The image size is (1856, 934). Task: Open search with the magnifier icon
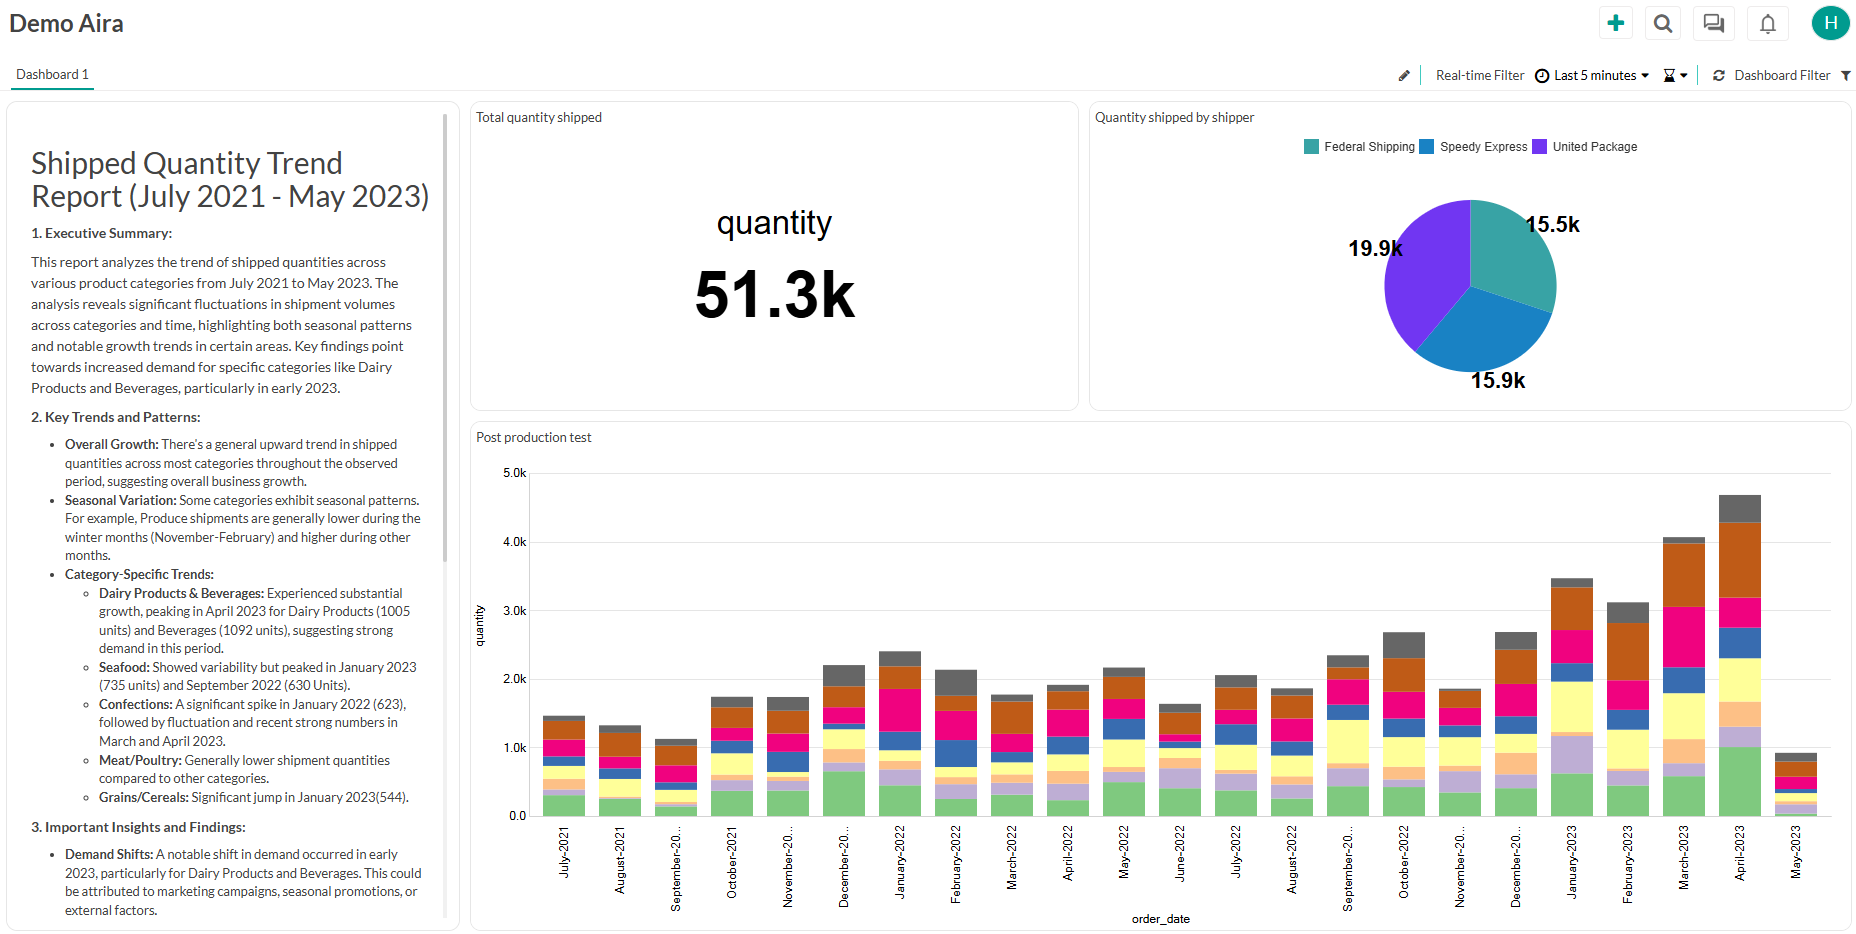[1663, 23]
